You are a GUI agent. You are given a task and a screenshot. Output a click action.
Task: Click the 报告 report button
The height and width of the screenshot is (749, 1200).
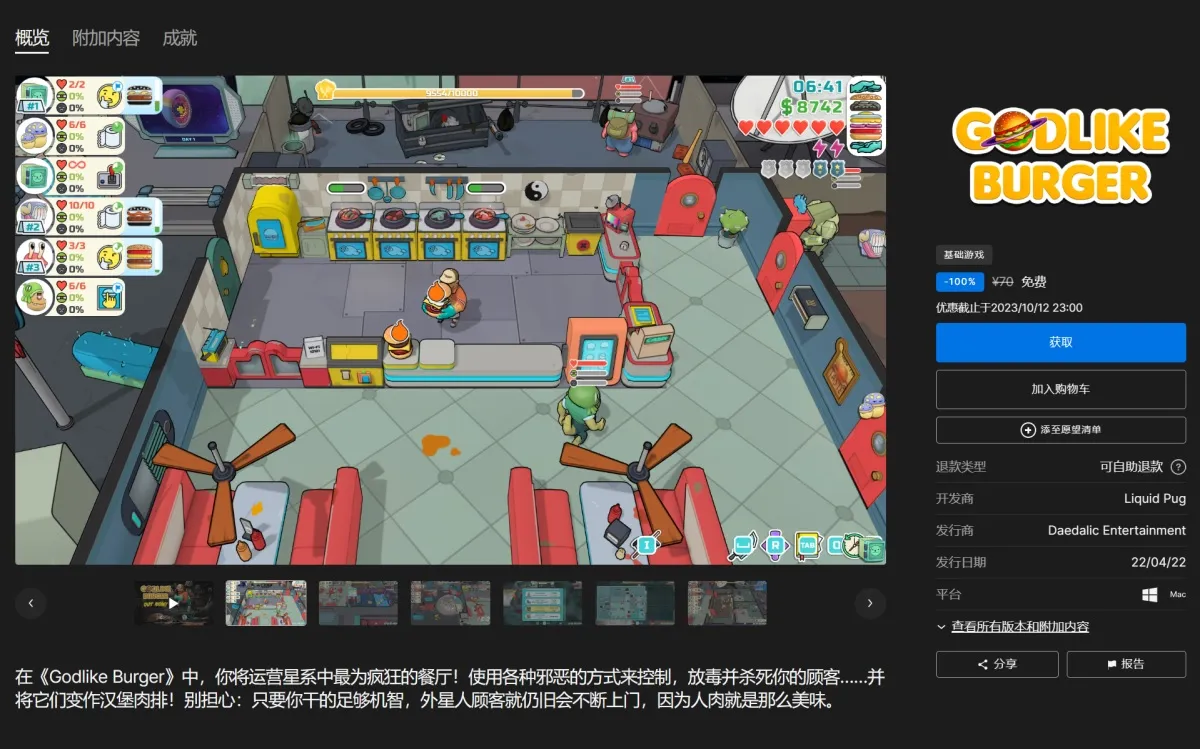pyautogui.click(x=1126, y=664)
